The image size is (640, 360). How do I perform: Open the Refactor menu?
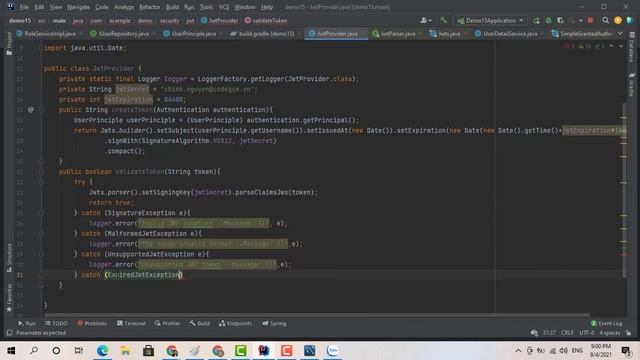click(x=149, y=7)
